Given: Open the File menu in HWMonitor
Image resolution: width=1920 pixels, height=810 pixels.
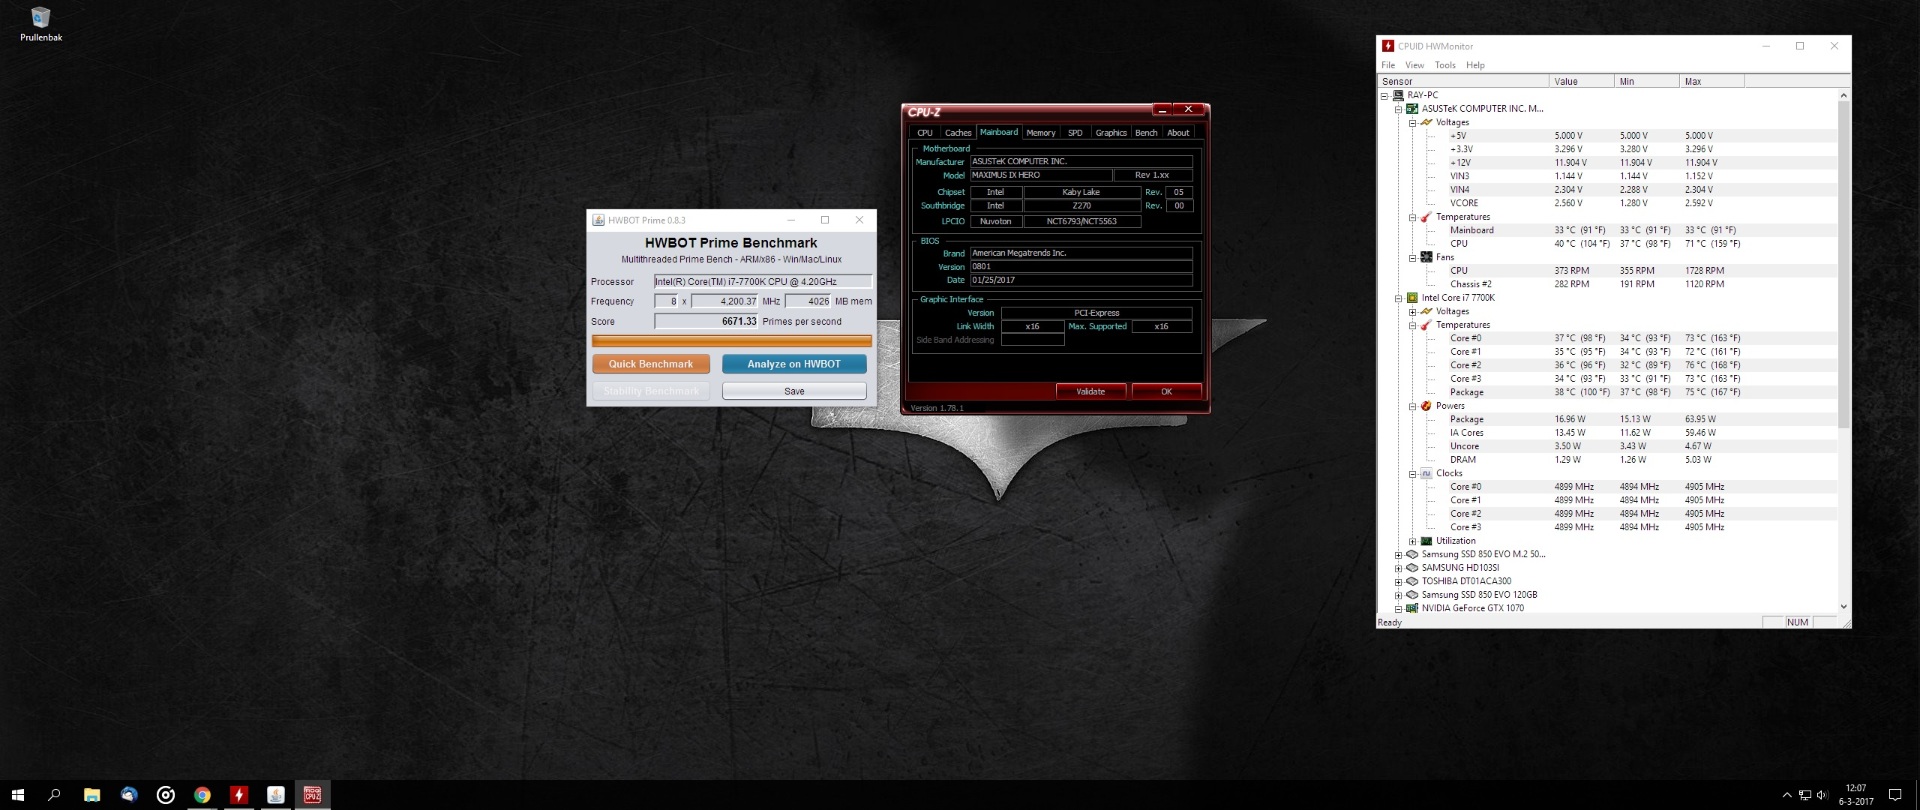Looking at the screenshot, I should pyautogui.click(x=1388, y=65).
